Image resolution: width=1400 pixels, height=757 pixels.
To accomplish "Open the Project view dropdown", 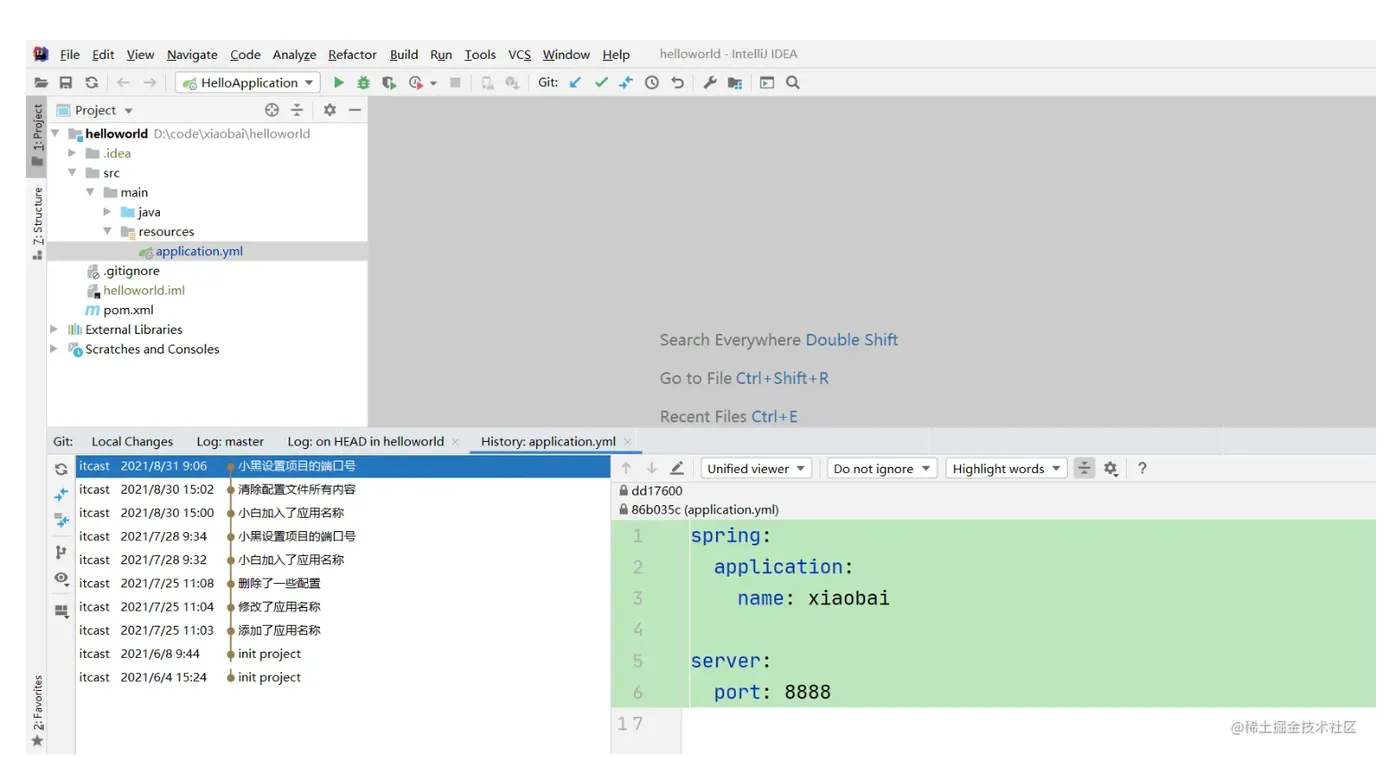I will pos(96,110).
